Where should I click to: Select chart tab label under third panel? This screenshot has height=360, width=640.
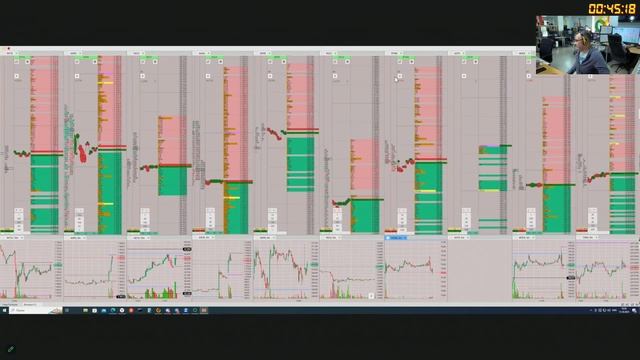pos(139,238)
